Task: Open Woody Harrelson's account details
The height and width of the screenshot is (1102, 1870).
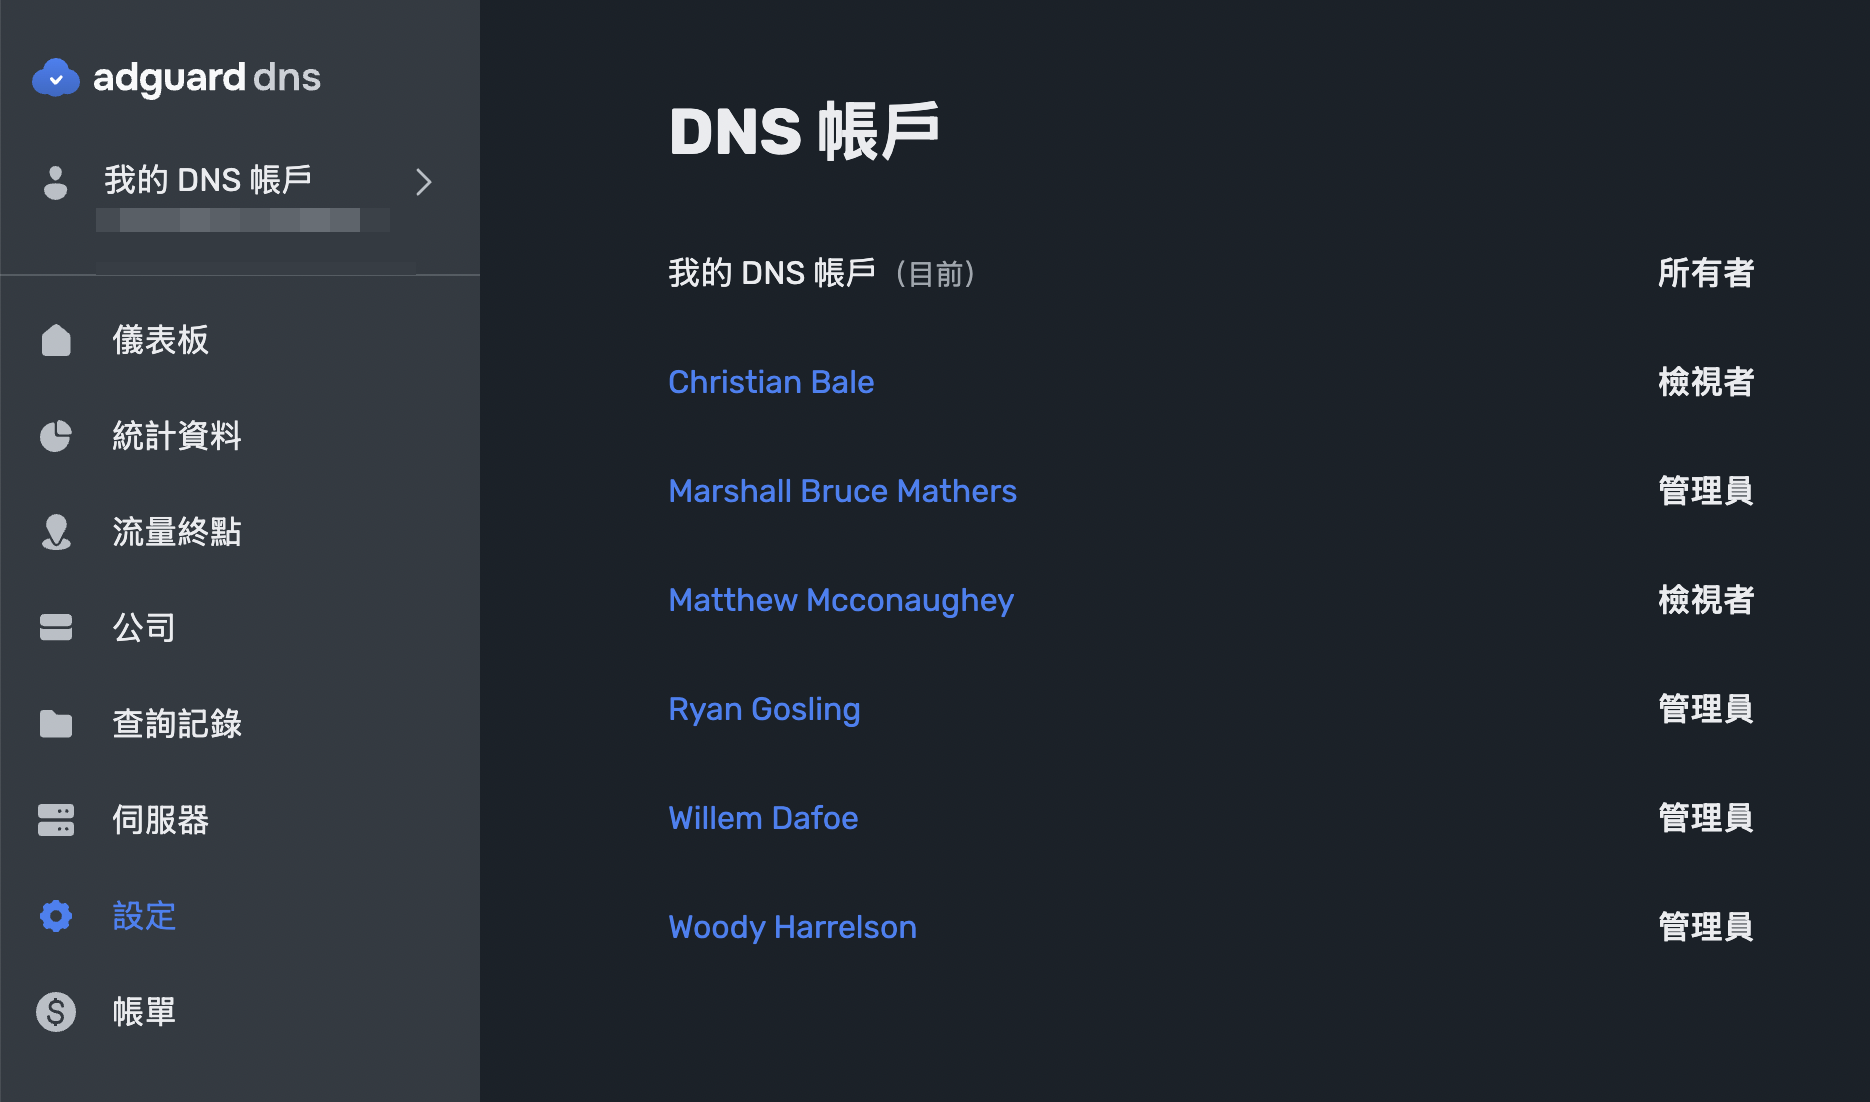Action: point(792,926)
